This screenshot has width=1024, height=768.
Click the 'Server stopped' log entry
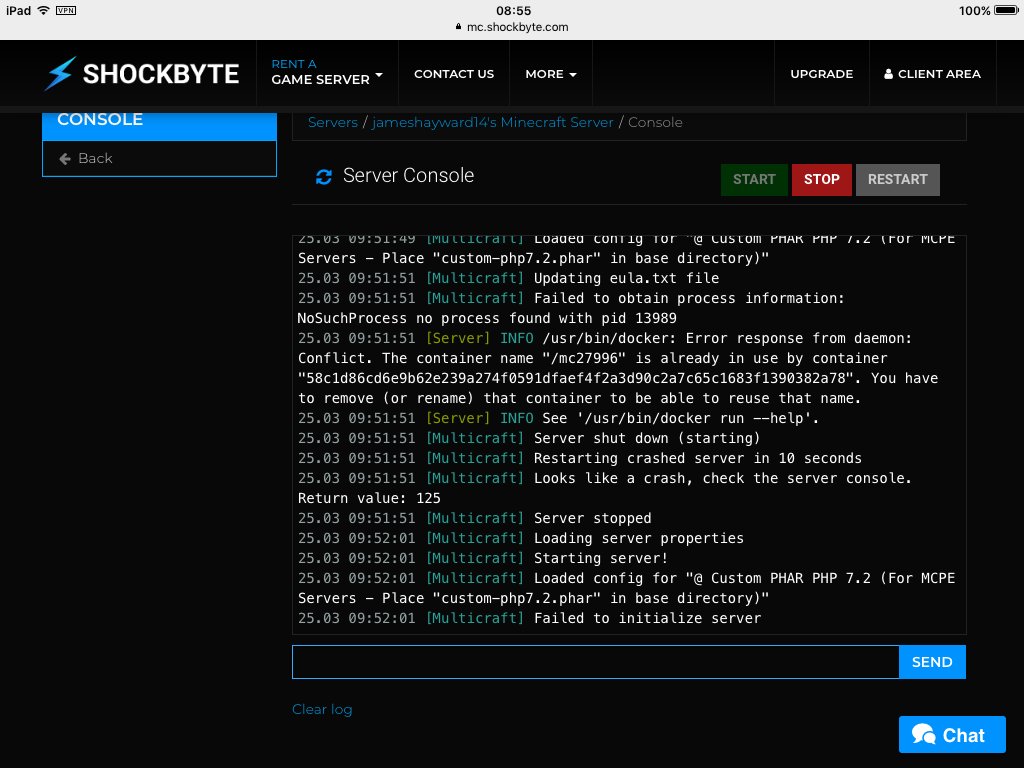tap(474, 518)
